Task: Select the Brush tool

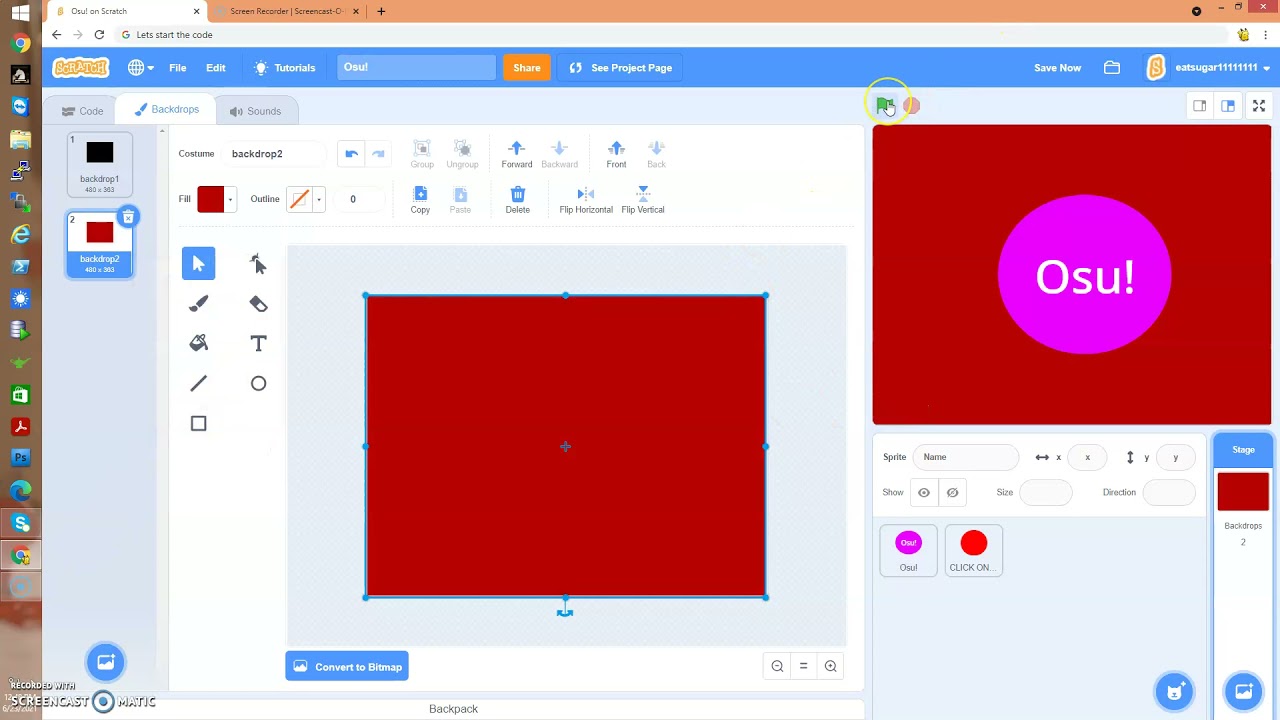Action: coord(198,304)
